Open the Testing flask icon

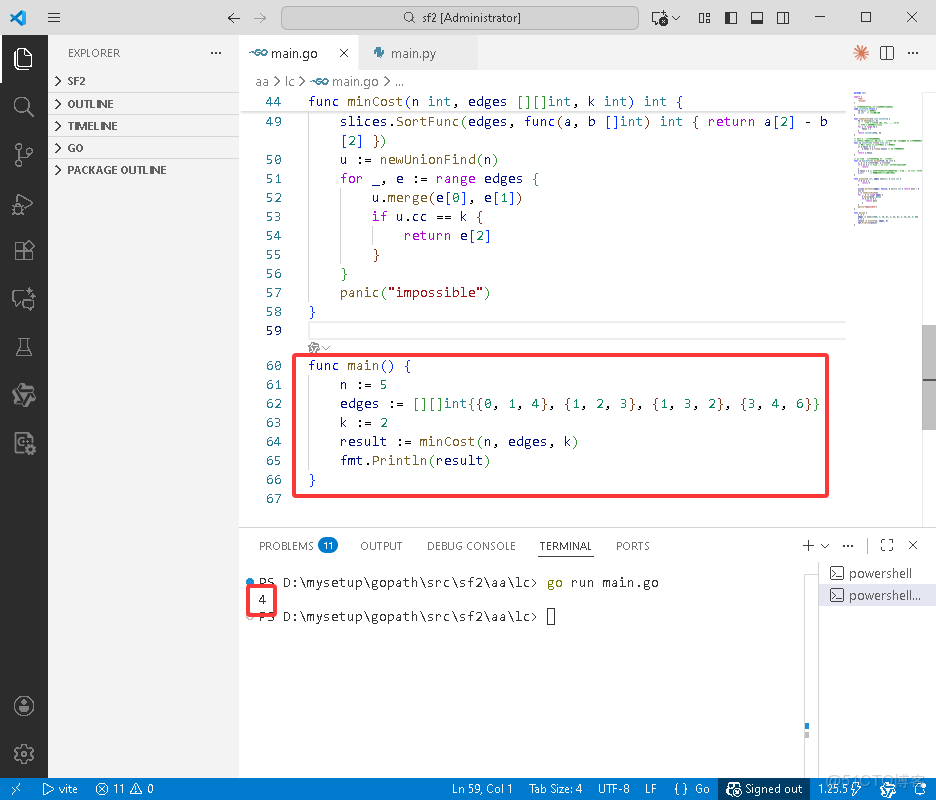click(x=23, y=347)
